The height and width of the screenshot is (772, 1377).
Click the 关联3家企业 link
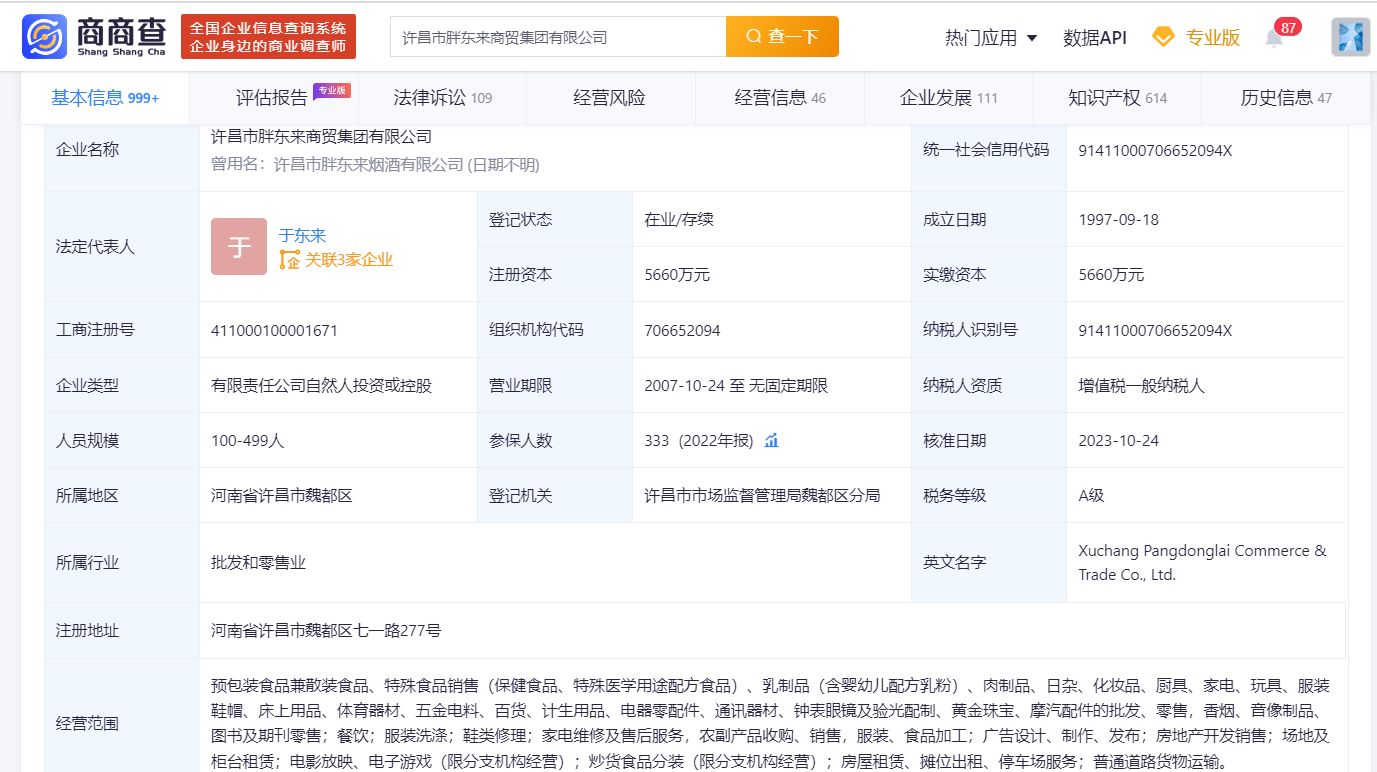click(x=336, y=260)
